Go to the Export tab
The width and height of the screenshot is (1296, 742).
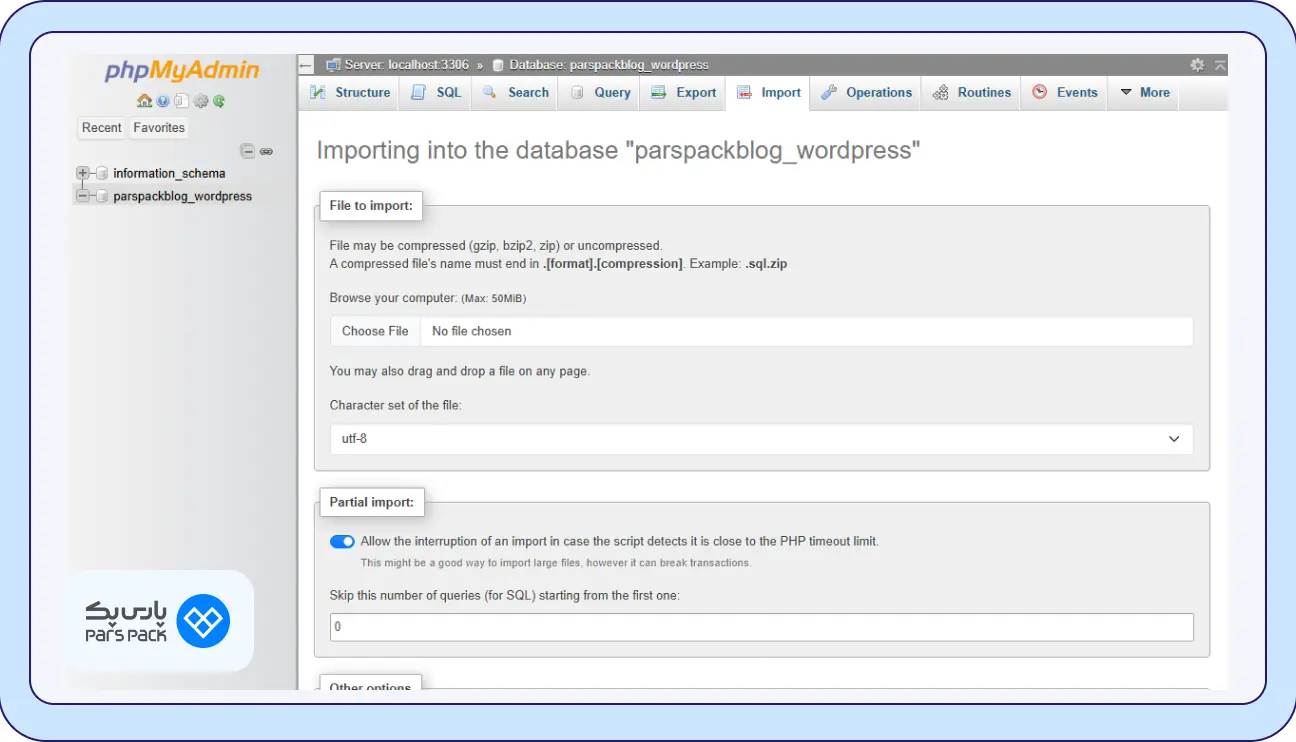[684, 92]
